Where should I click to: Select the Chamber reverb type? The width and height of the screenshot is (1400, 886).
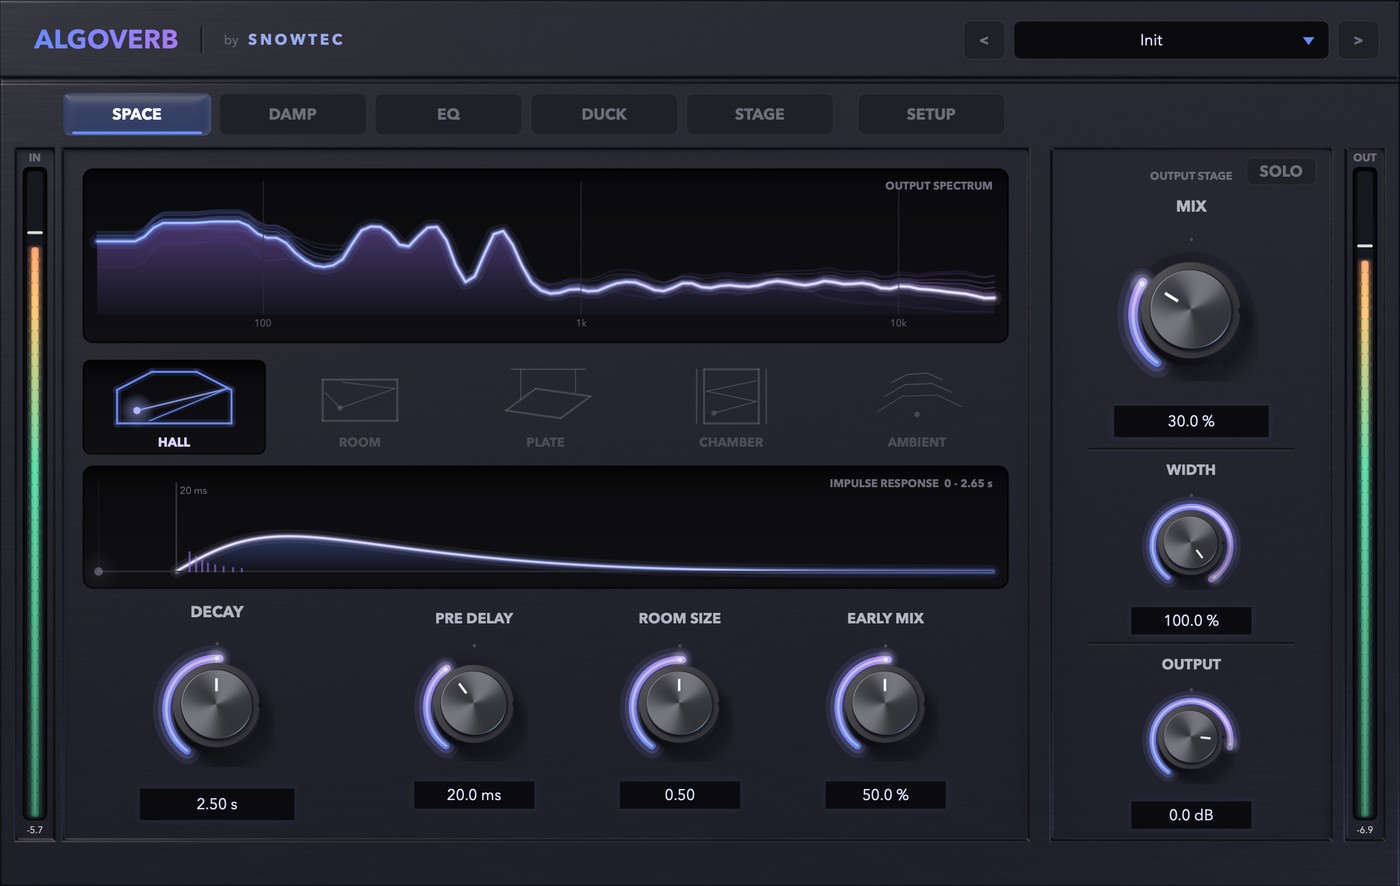[x=731, y=407]
